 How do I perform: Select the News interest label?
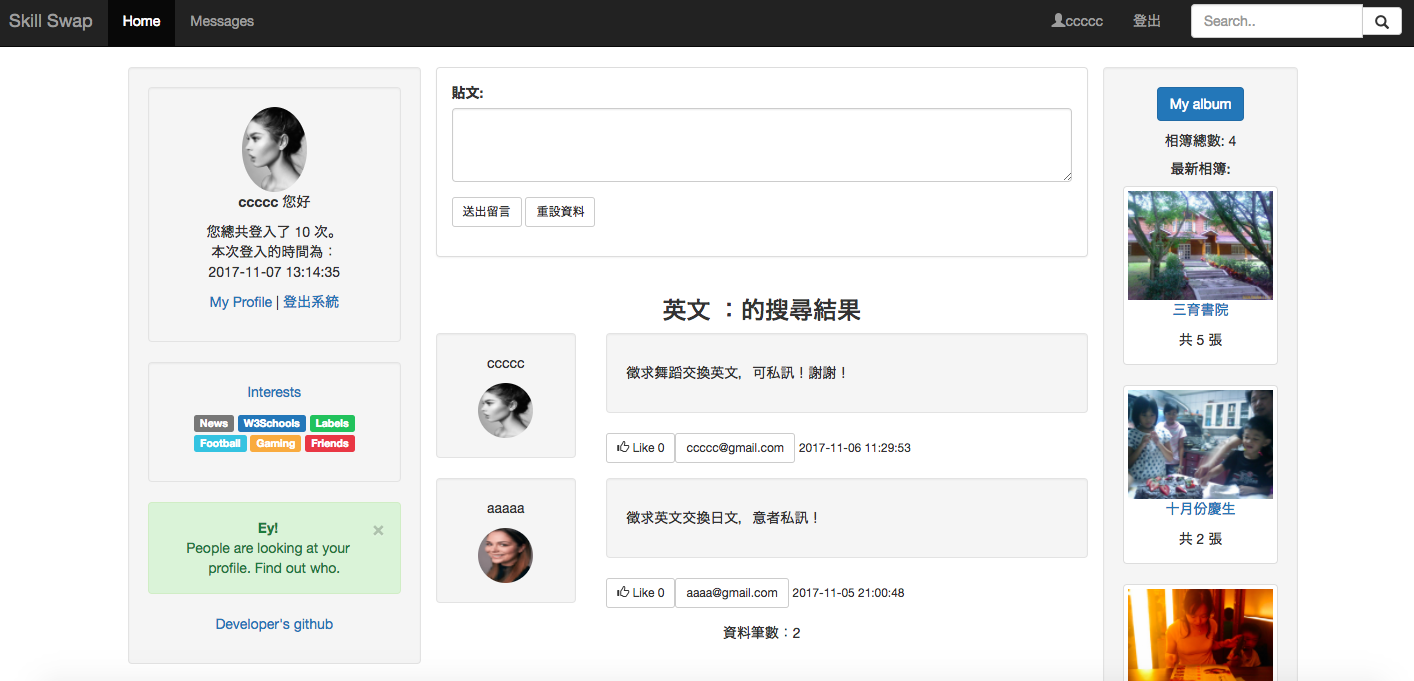[214, 424]
